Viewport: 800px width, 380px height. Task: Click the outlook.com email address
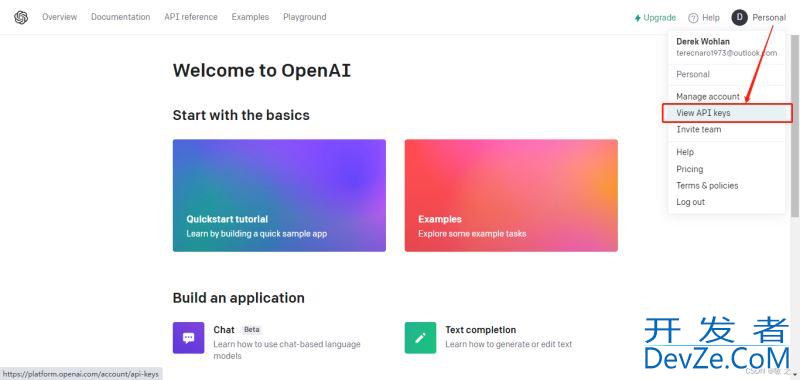click(727, 53)
